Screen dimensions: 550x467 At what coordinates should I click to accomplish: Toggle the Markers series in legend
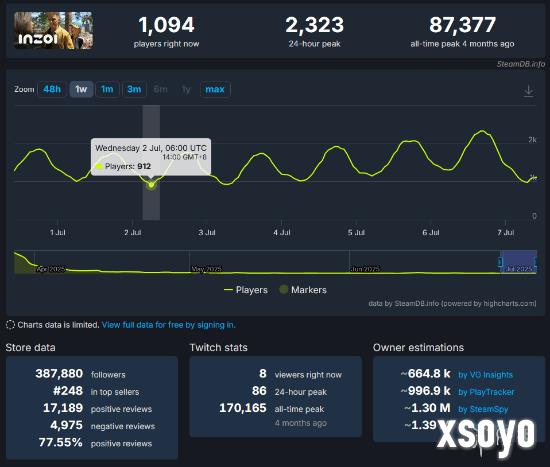tap(303, 290)
